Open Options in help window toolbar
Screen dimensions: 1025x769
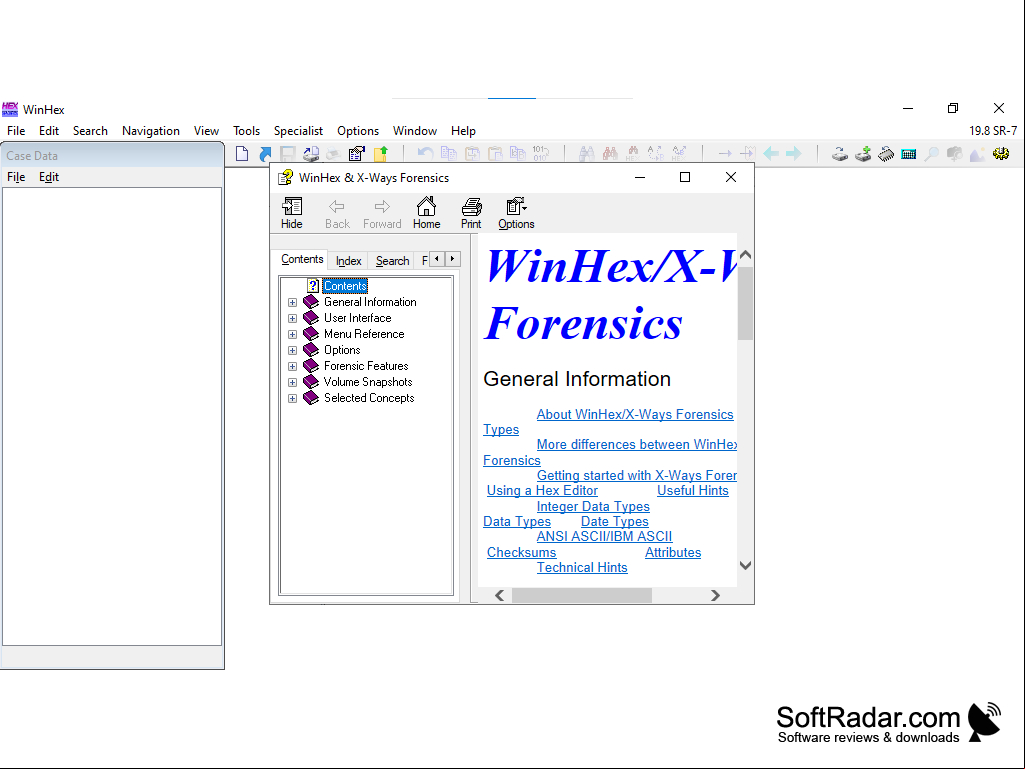(x=516, y=213)
